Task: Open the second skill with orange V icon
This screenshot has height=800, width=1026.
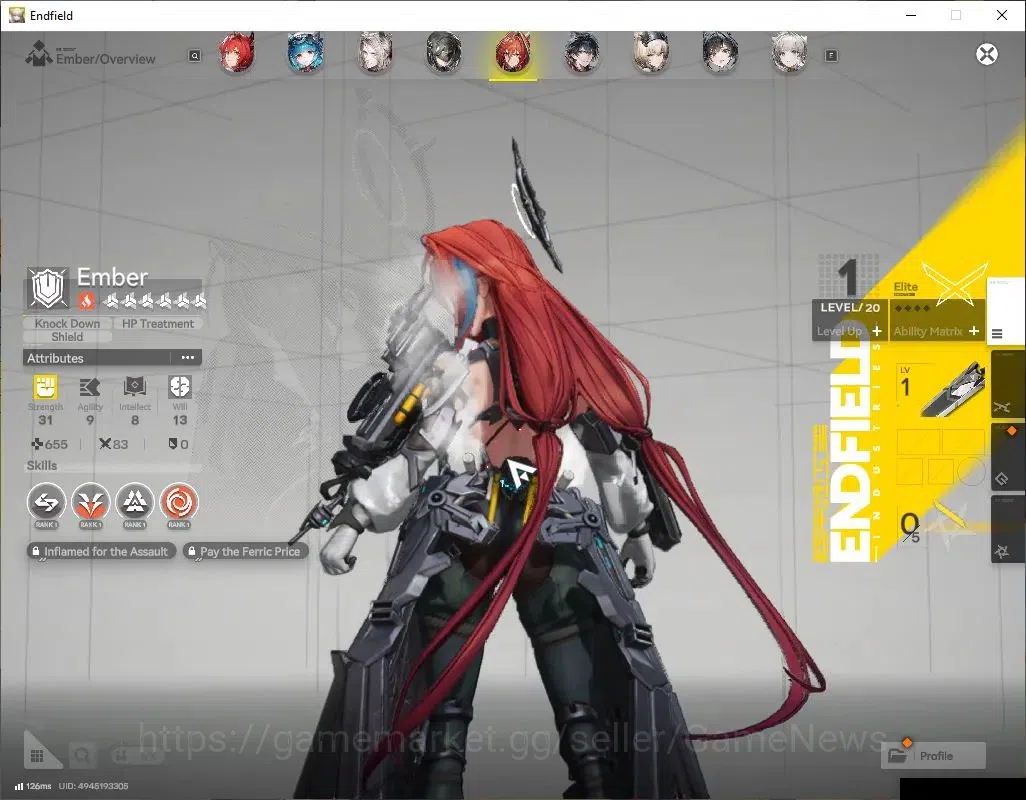Action: (x=90, y=502)
